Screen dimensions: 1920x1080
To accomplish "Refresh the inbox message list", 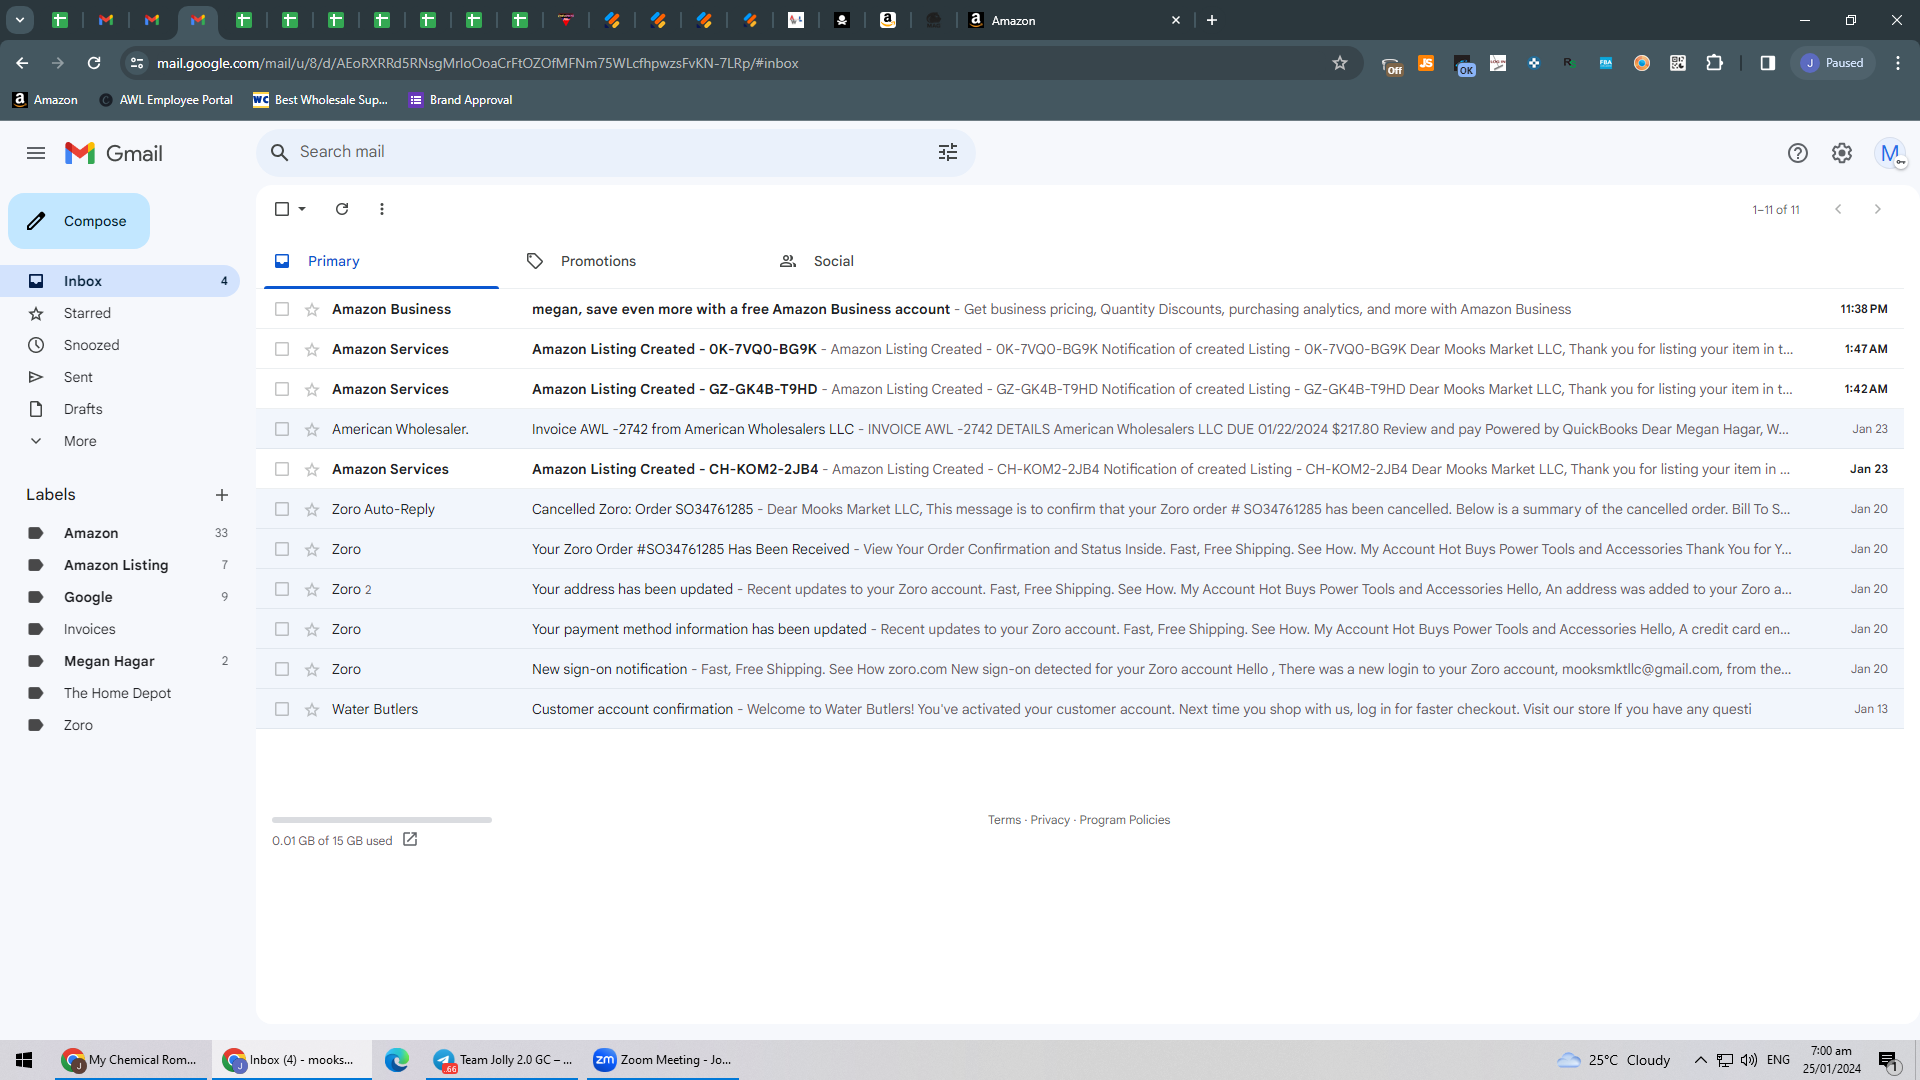I will [342, 209].
